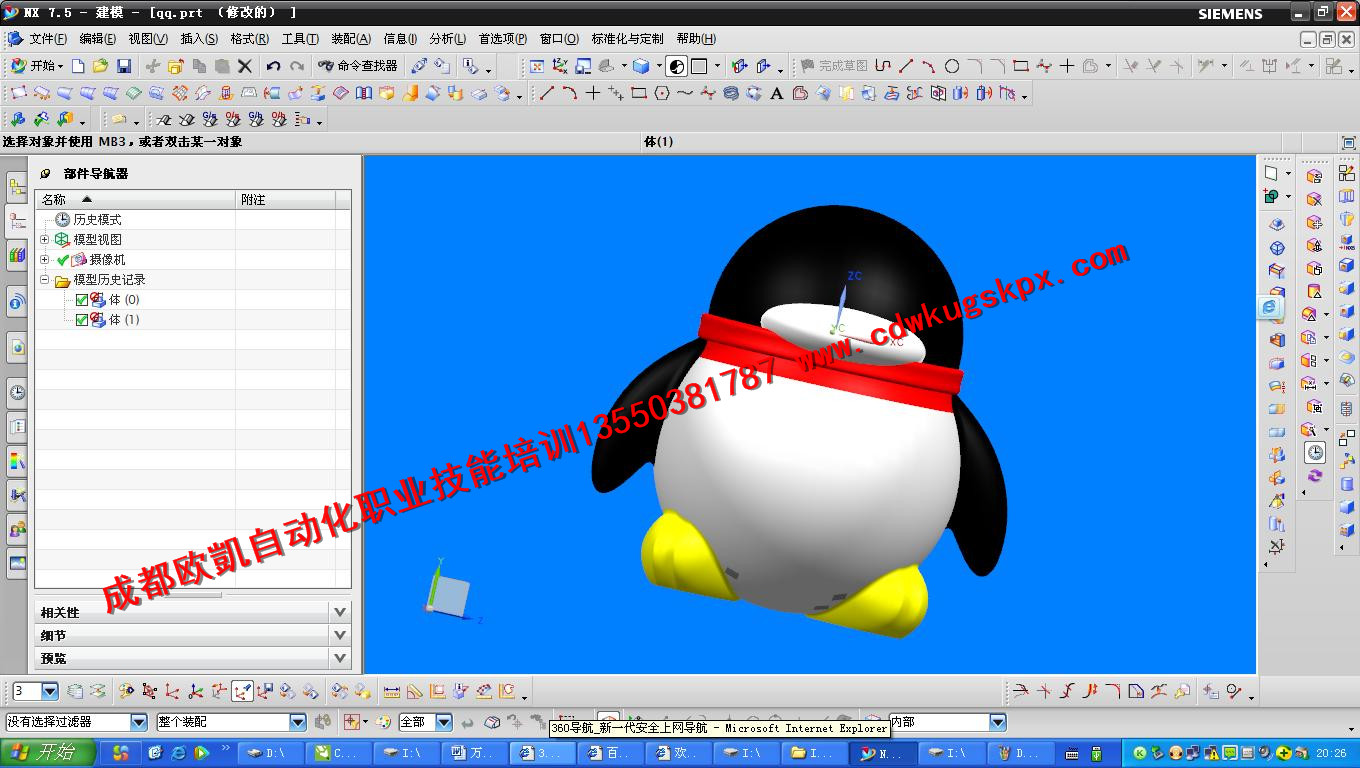Screen dimensions: 1360x768
Task: Click the Measure distance ruler icon
Action: click(x=391, y=691)
